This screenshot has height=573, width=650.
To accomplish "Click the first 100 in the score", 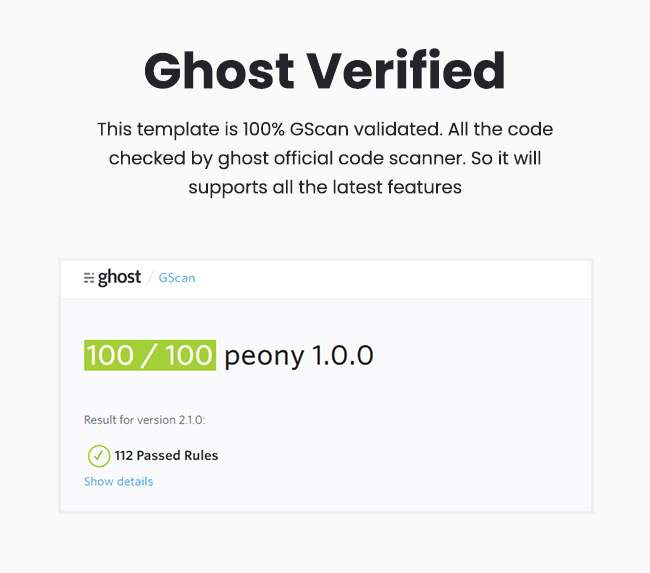I will (110, 356).
